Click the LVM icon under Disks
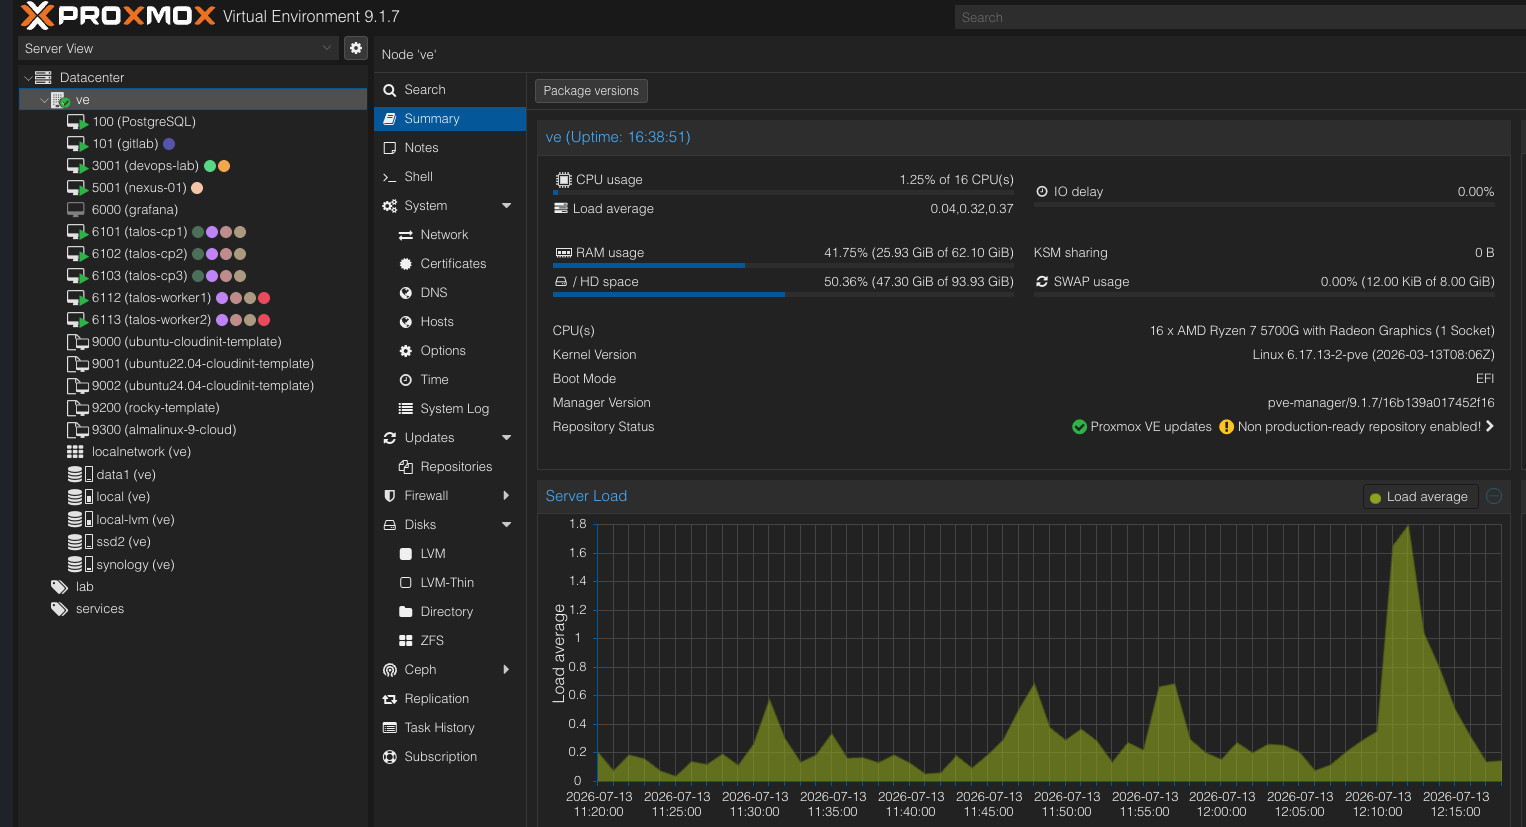 [x=406, y=554]
